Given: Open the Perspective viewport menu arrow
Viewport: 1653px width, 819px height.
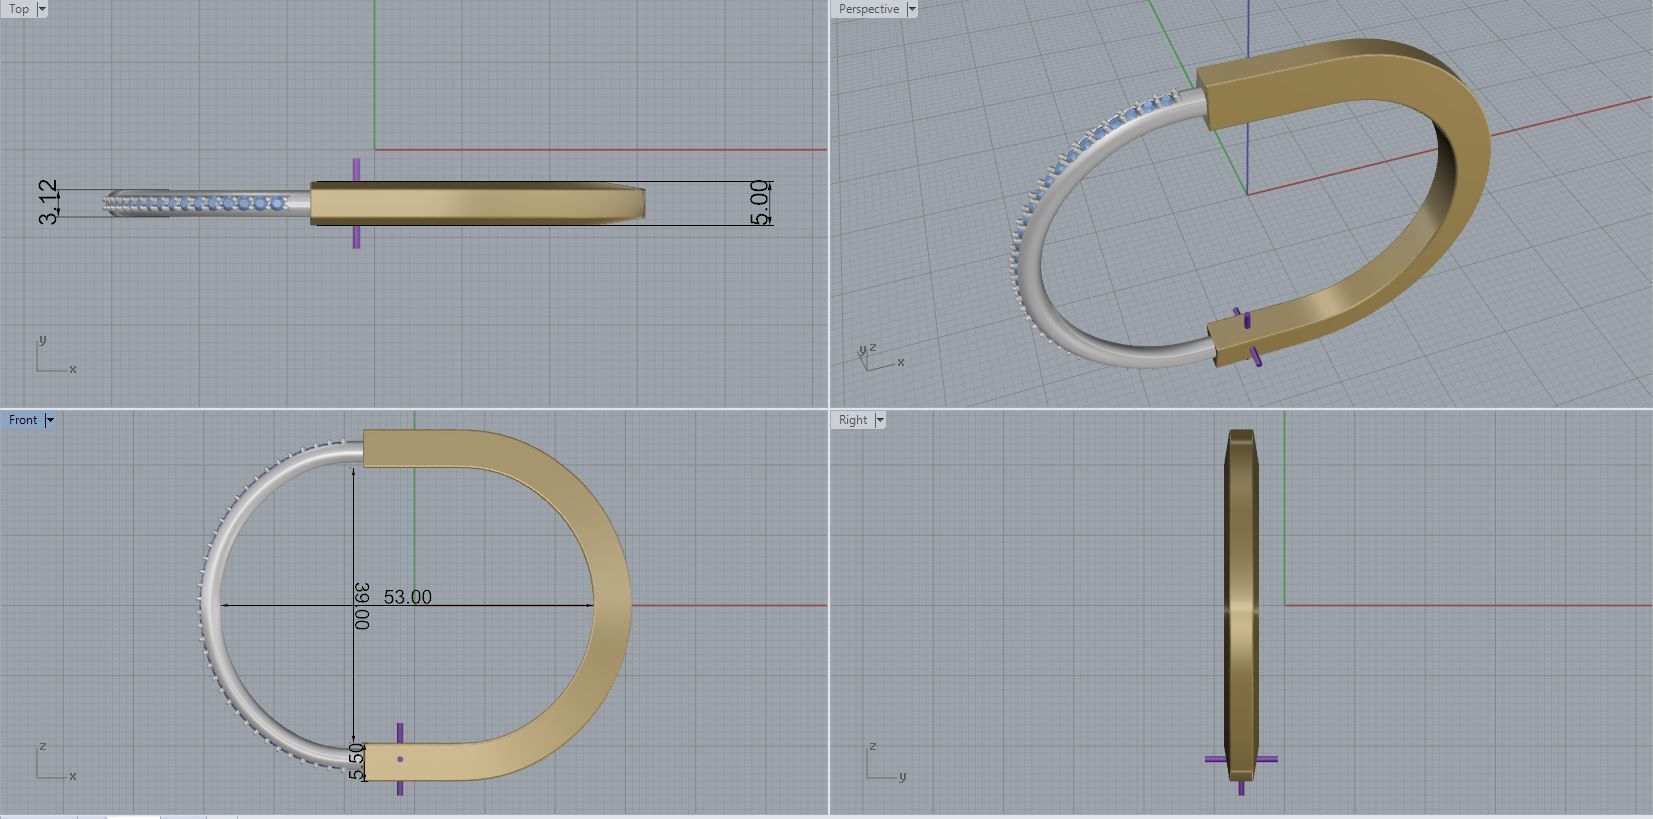Looking at the screenshot, I should 912,9.
